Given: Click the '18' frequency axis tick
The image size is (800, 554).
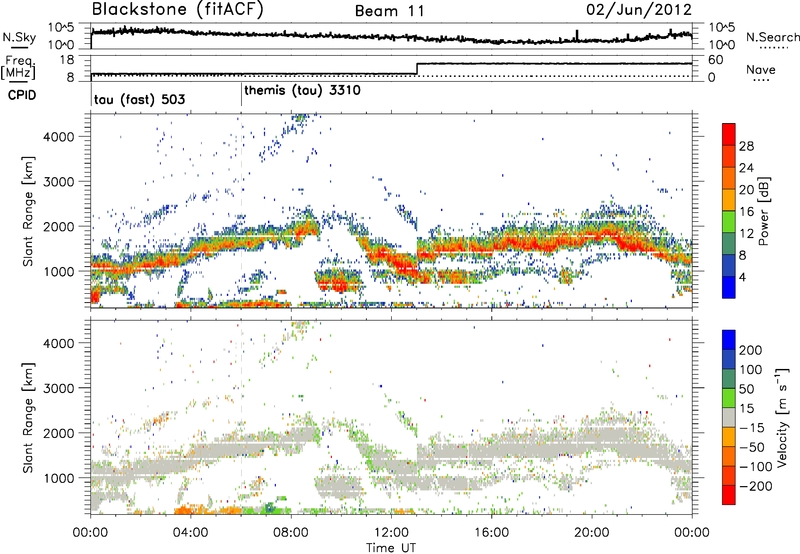Looking at the screenshot, I should click(x=68, y=60).
